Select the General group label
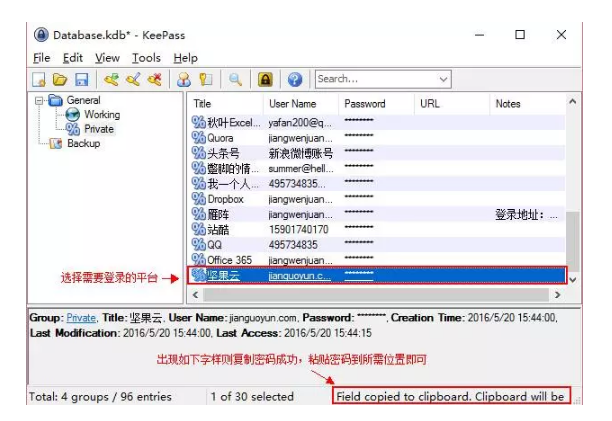 (84, 100)
